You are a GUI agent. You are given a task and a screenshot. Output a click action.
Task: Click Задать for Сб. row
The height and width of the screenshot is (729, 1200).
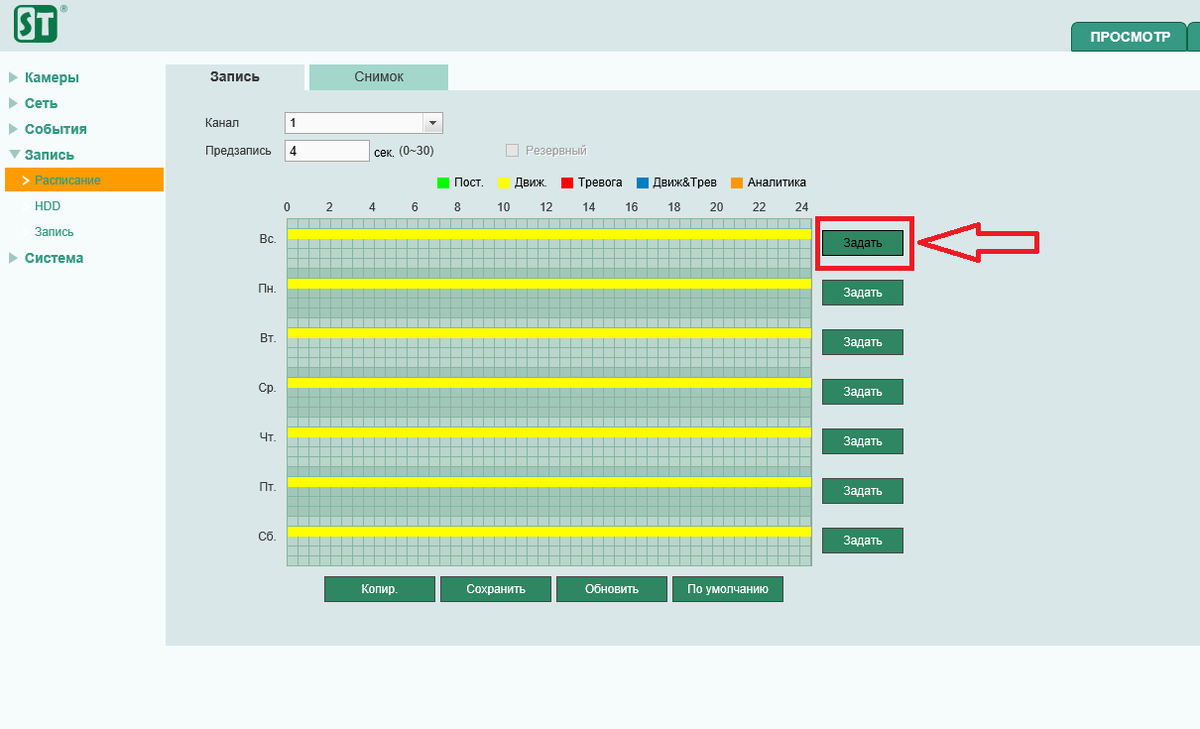(x=862, y=540)
